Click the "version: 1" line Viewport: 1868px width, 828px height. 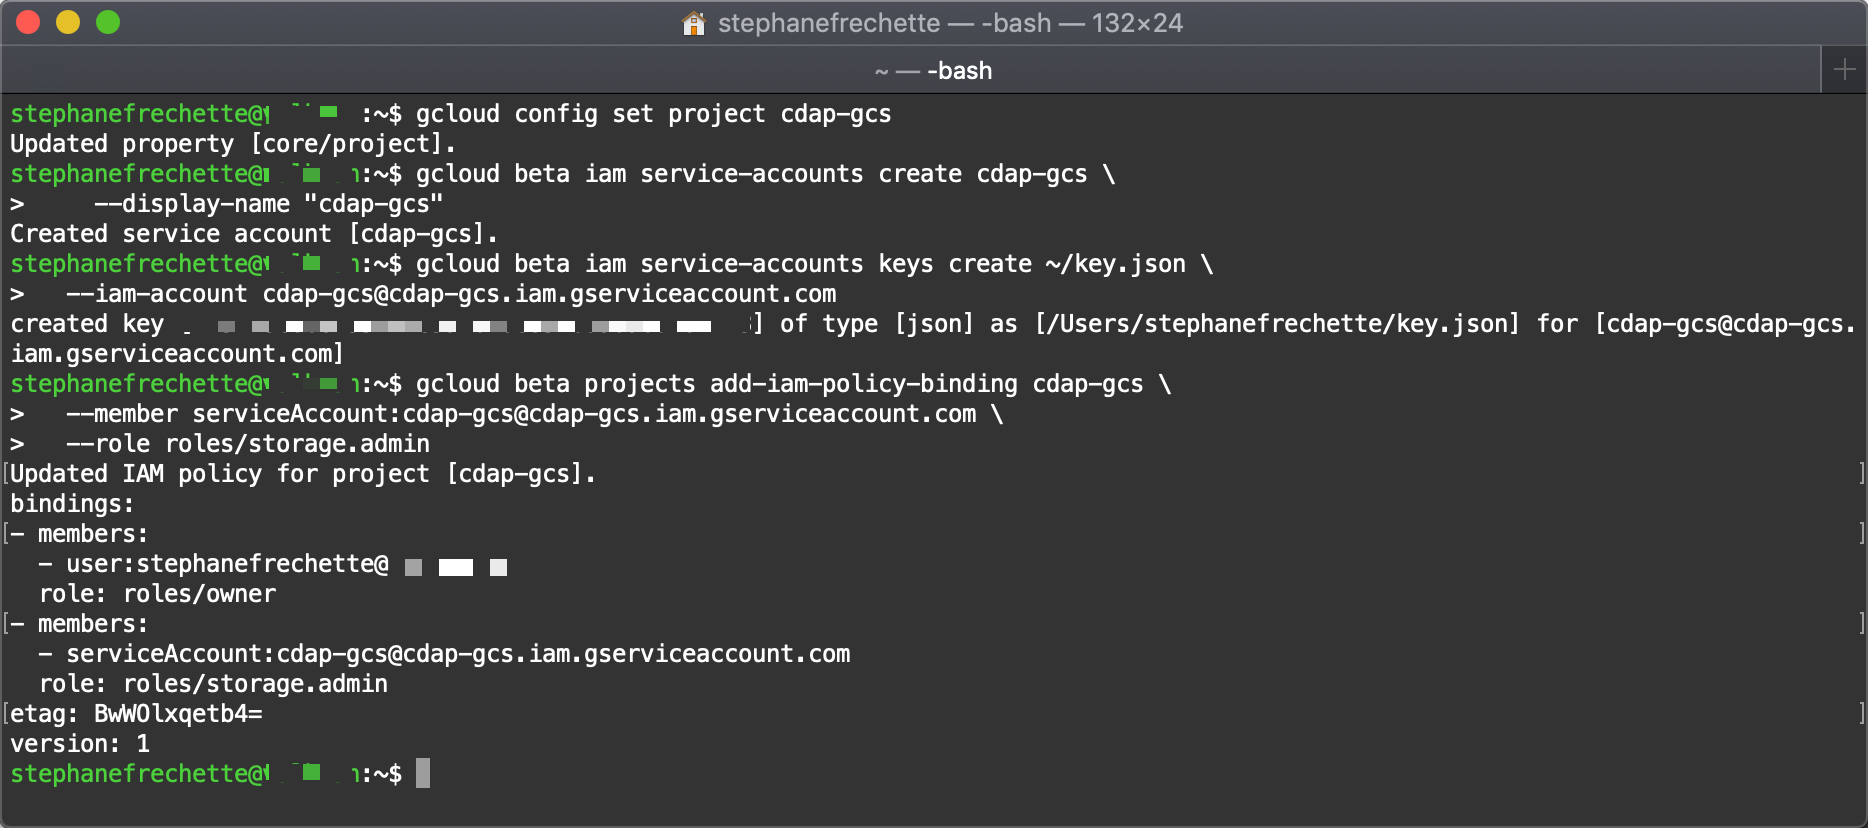[78, 743]
